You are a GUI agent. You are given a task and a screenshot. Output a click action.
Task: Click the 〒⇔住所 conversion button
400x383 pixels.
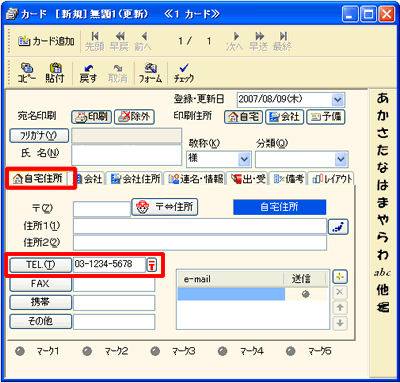point(165,207)
